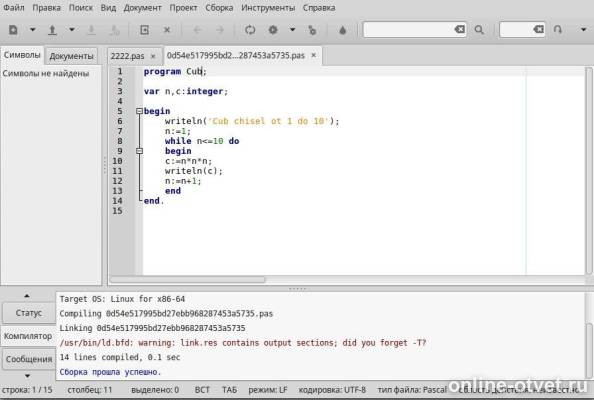This screenshot has width=594, height=400.
Task: Open the Документ menu
Action: pos(142,8)
